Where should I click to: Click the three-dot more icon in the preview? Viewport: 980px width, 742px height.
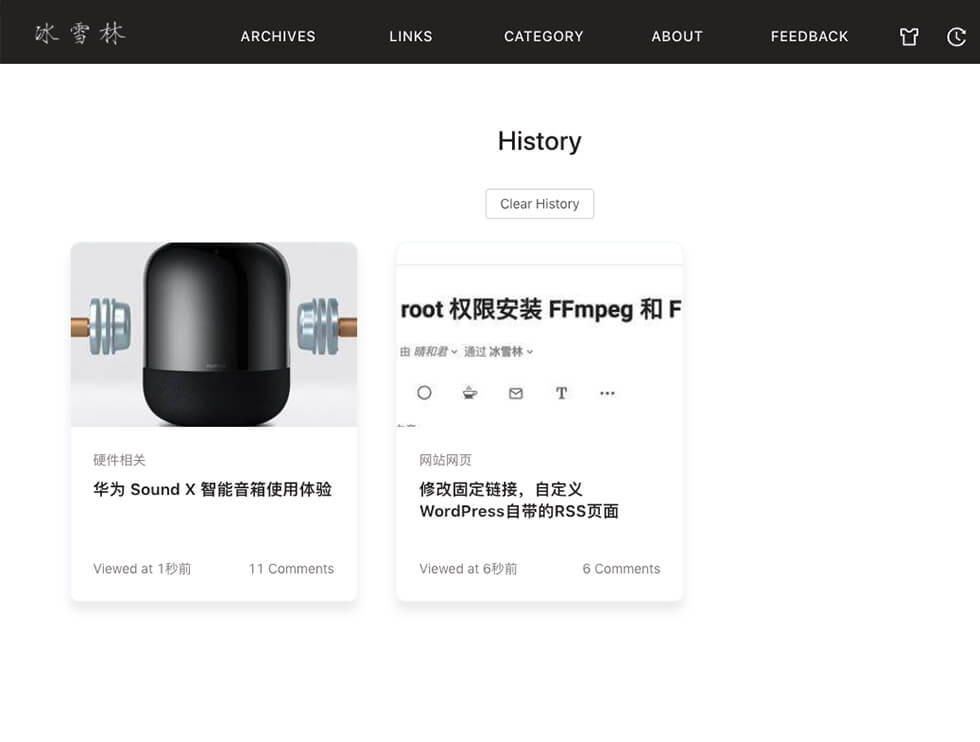point(607,393)
